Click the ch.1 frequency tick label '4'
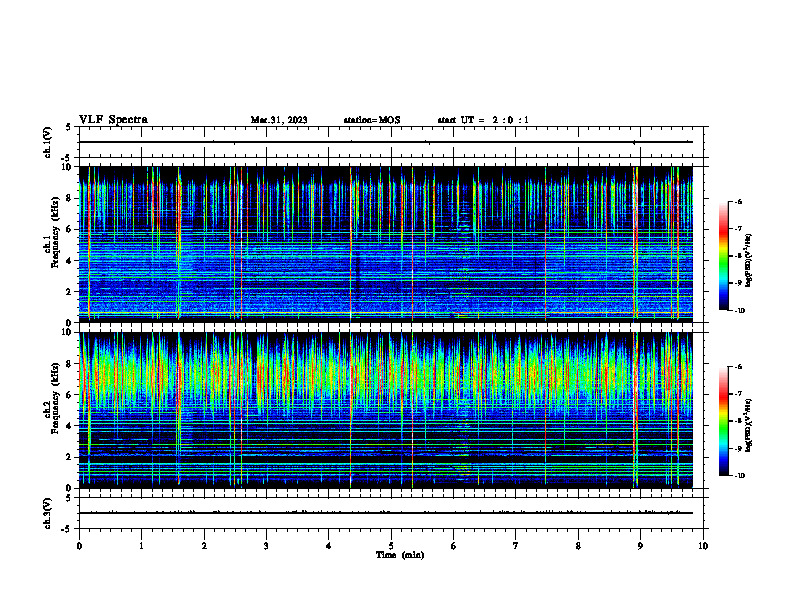 tap(70, 261)
